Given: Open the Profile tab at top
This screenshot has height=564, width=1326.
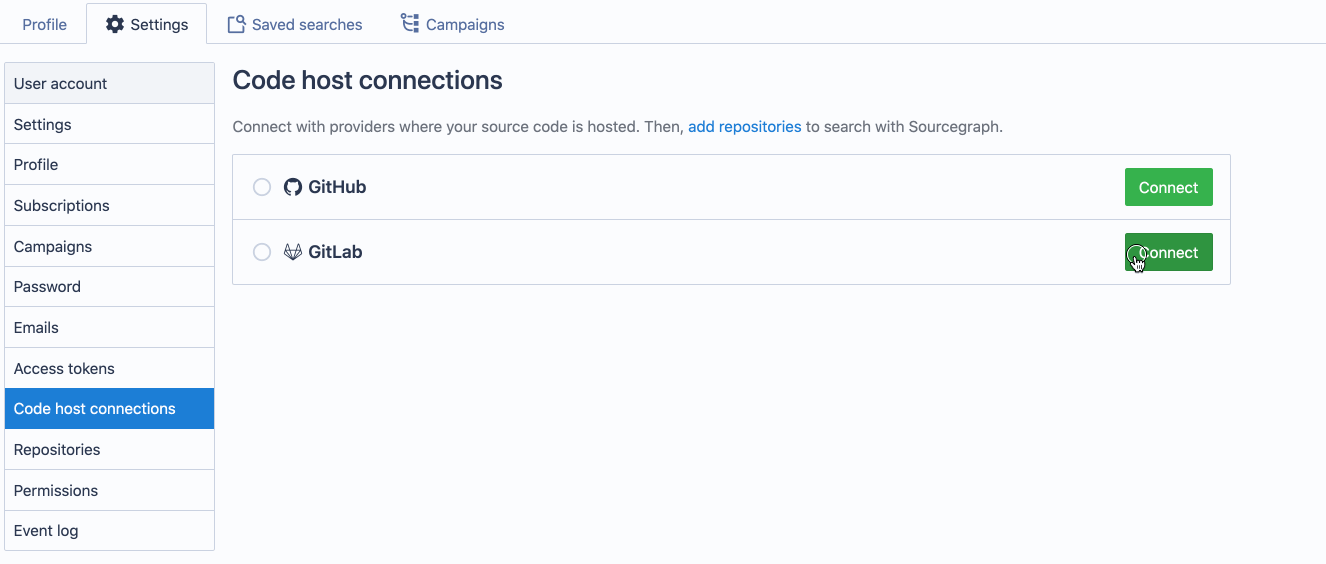Looking at the screenshot, I should click(44, 24).
